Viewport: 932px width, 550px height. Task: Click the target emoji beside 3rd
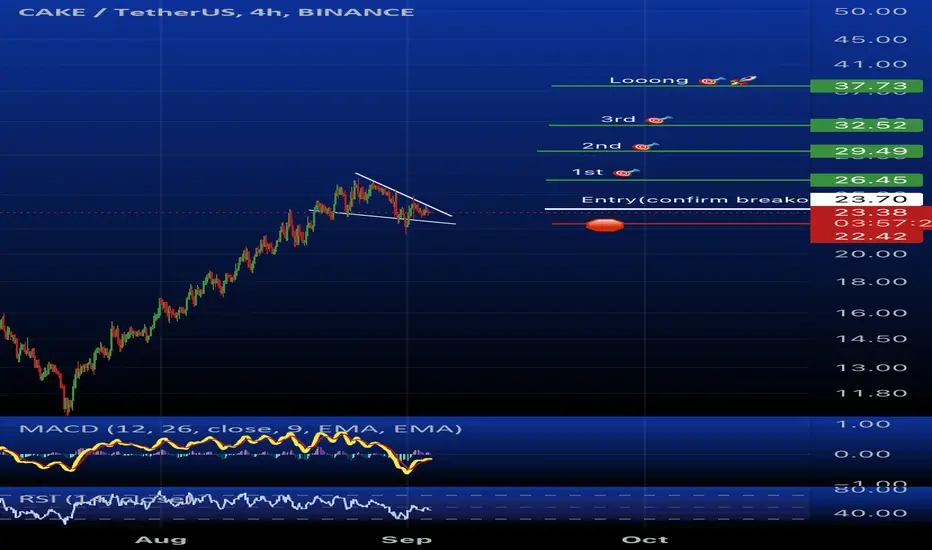[x=659, y=120]
